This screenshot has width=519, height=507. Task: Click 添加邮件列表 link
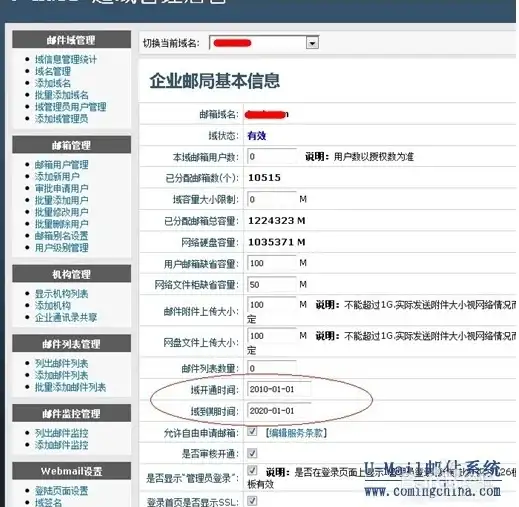[x=61, y=375]
